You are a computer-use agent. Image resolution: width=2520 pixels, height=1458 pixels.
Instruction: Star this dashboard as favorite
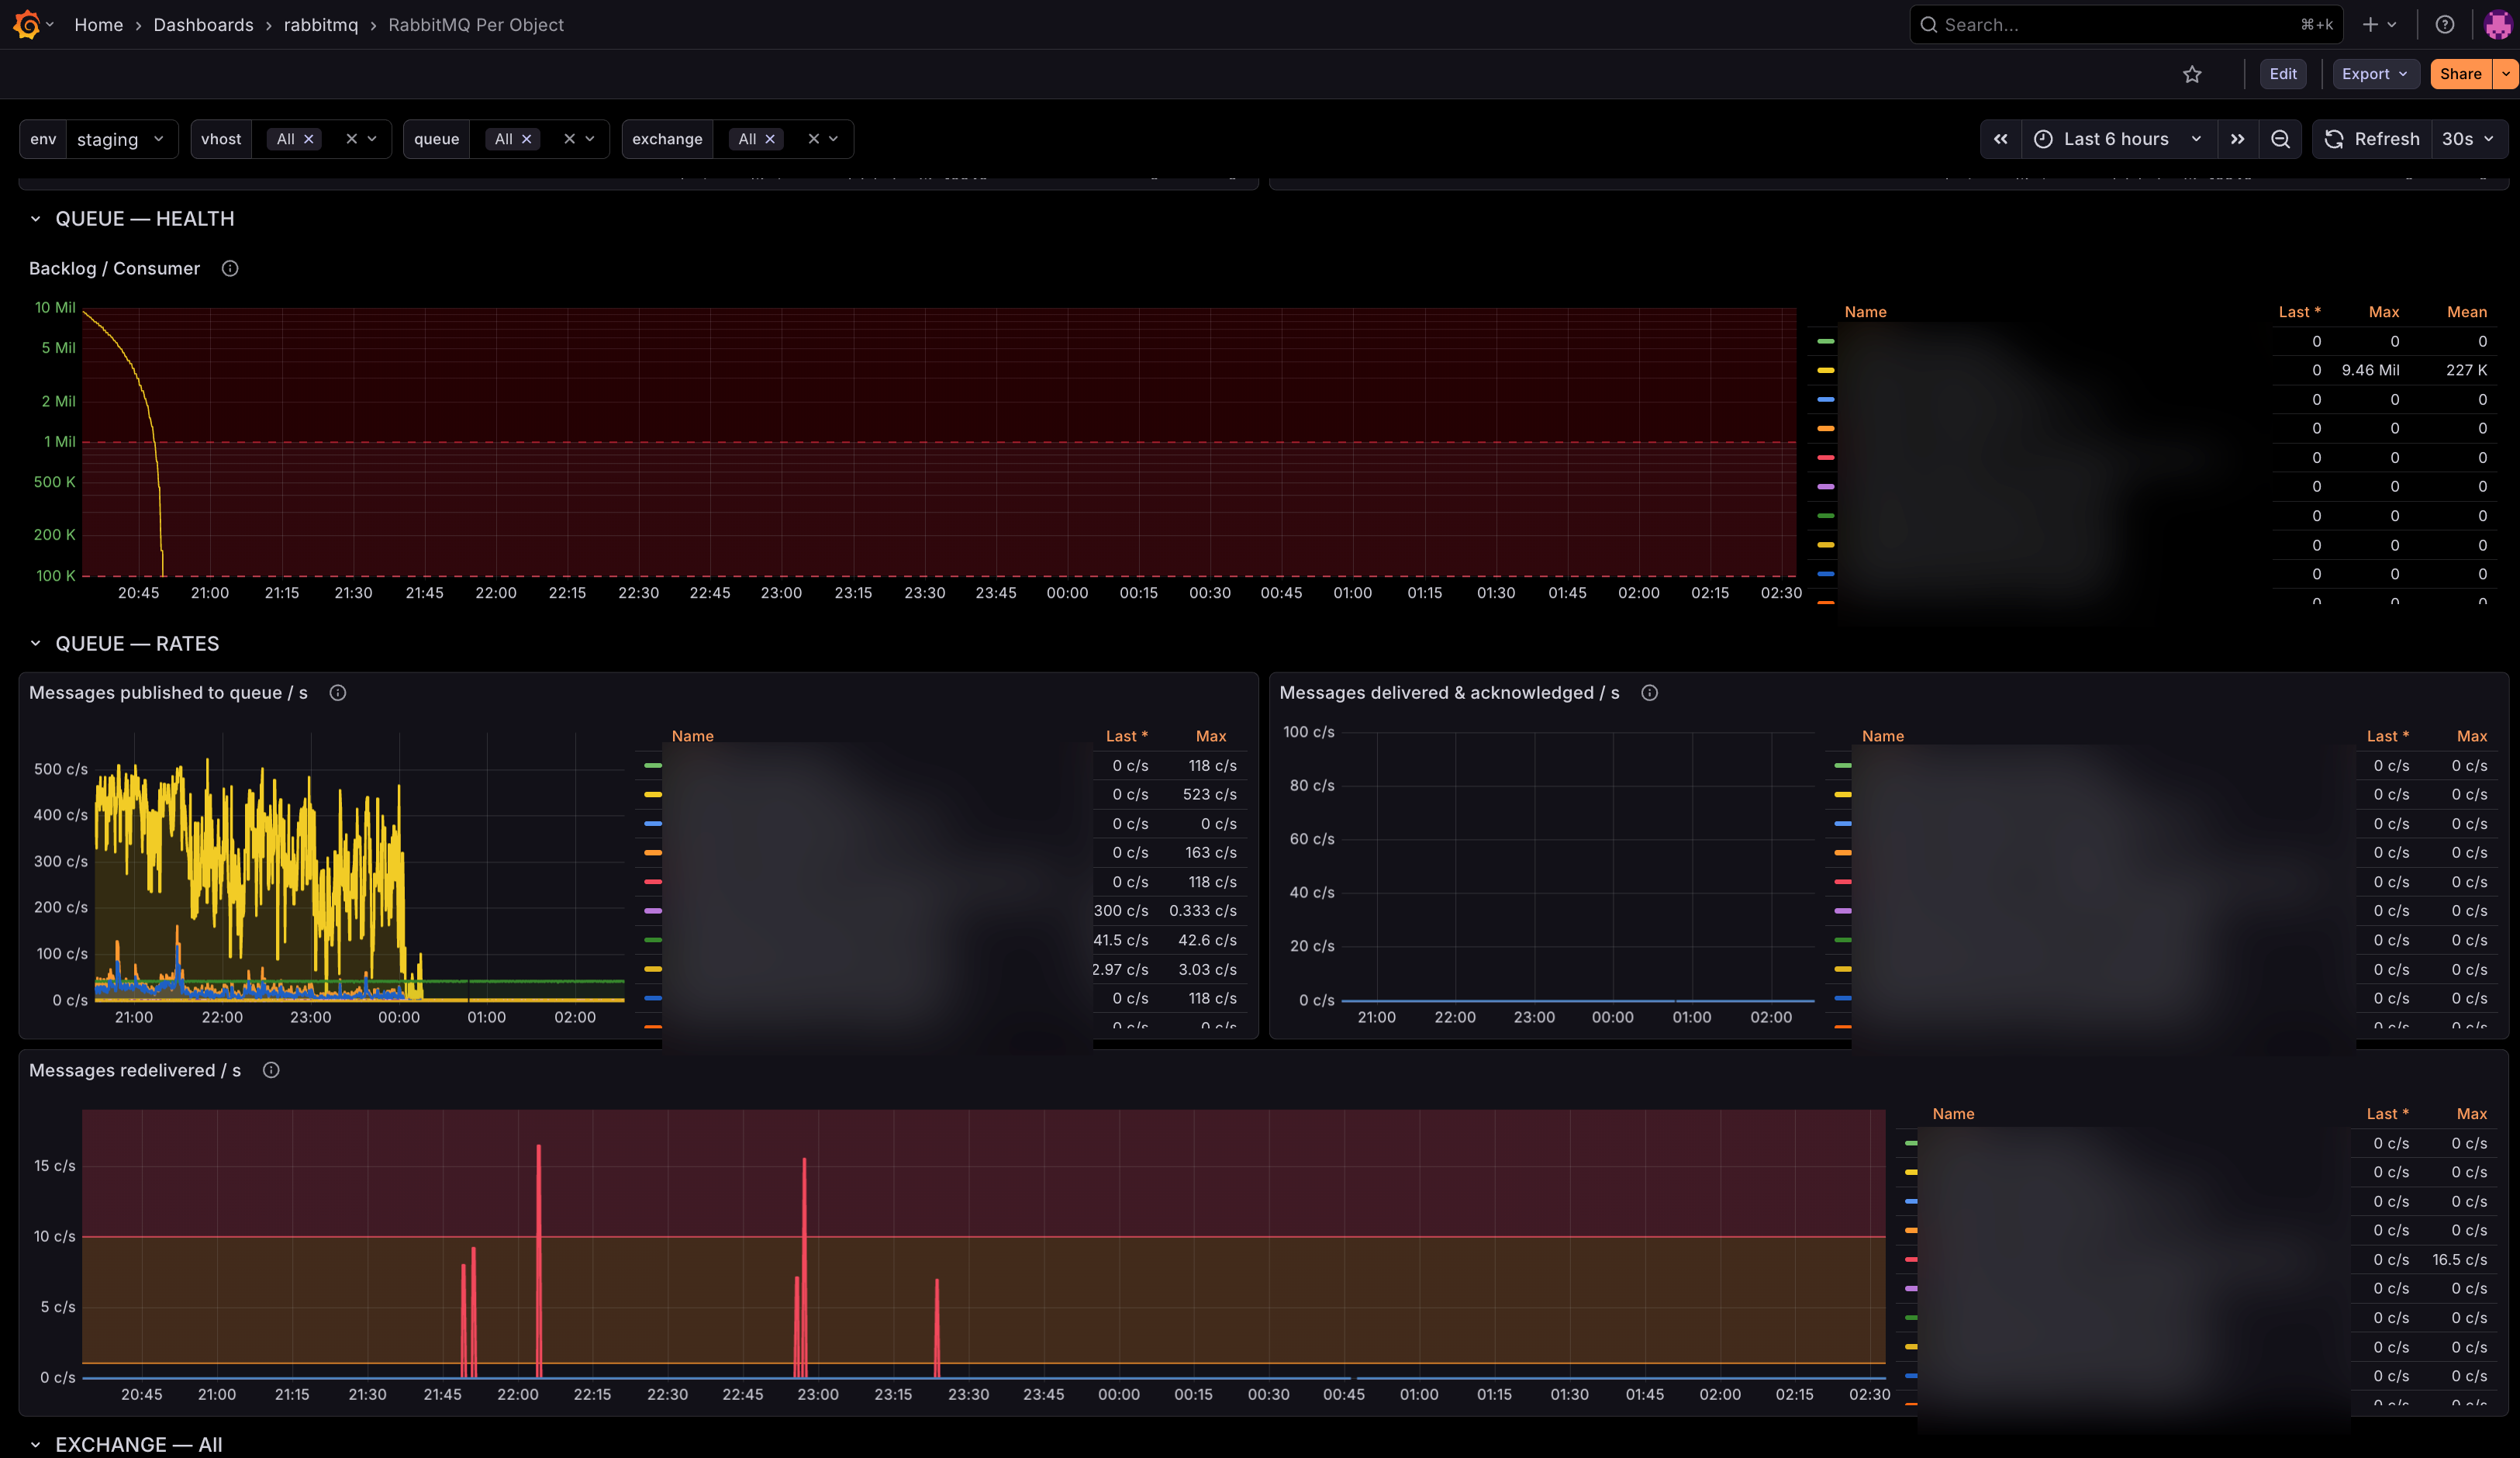point(2193,74)
